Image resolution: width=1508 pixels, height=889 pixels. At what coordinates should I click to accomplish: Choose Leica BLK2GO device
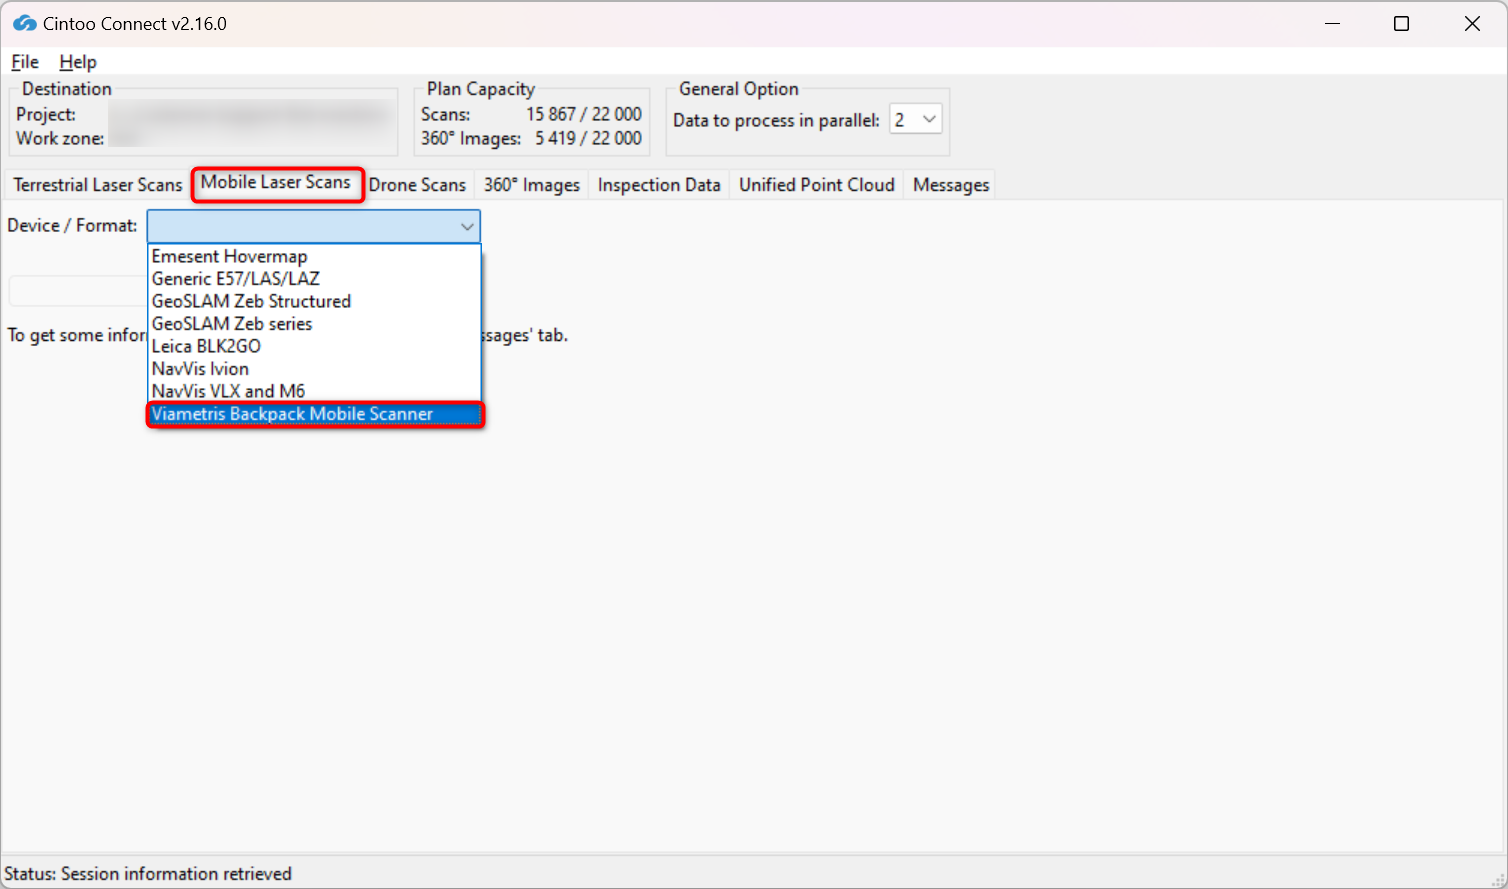pos(314,346)
